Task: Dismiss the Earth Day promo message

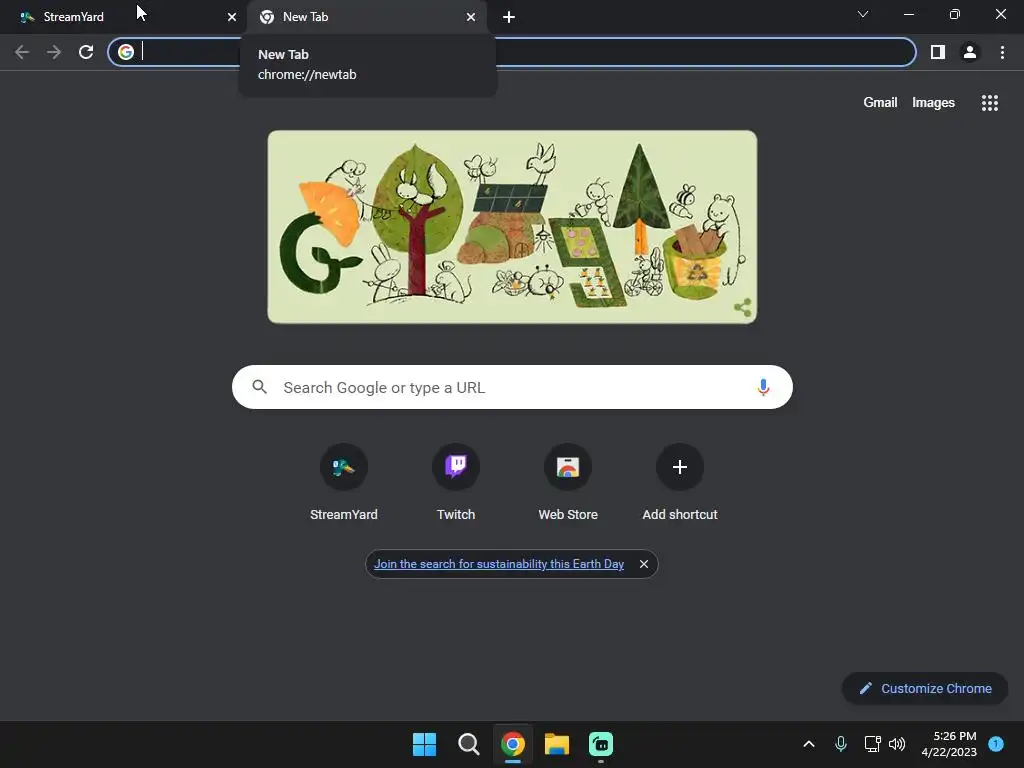Action: pyautogui.click(x=644, y=564)
